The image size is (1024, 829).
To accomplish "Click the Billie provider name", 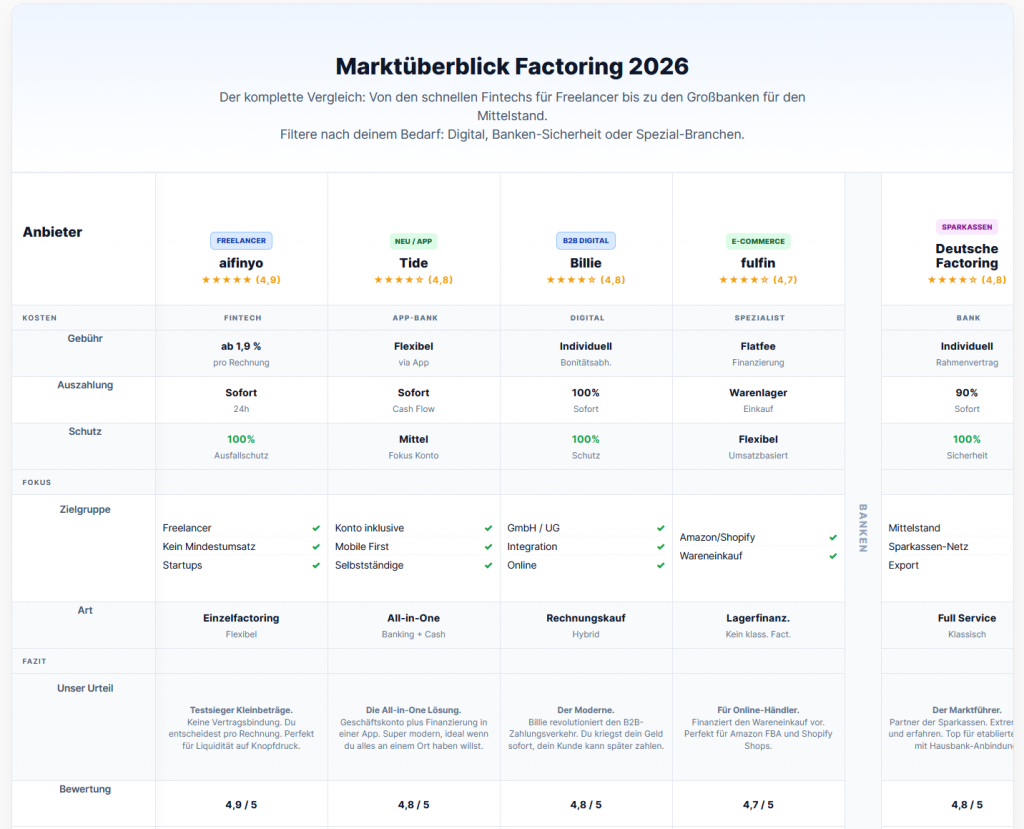I will (586, 262).
